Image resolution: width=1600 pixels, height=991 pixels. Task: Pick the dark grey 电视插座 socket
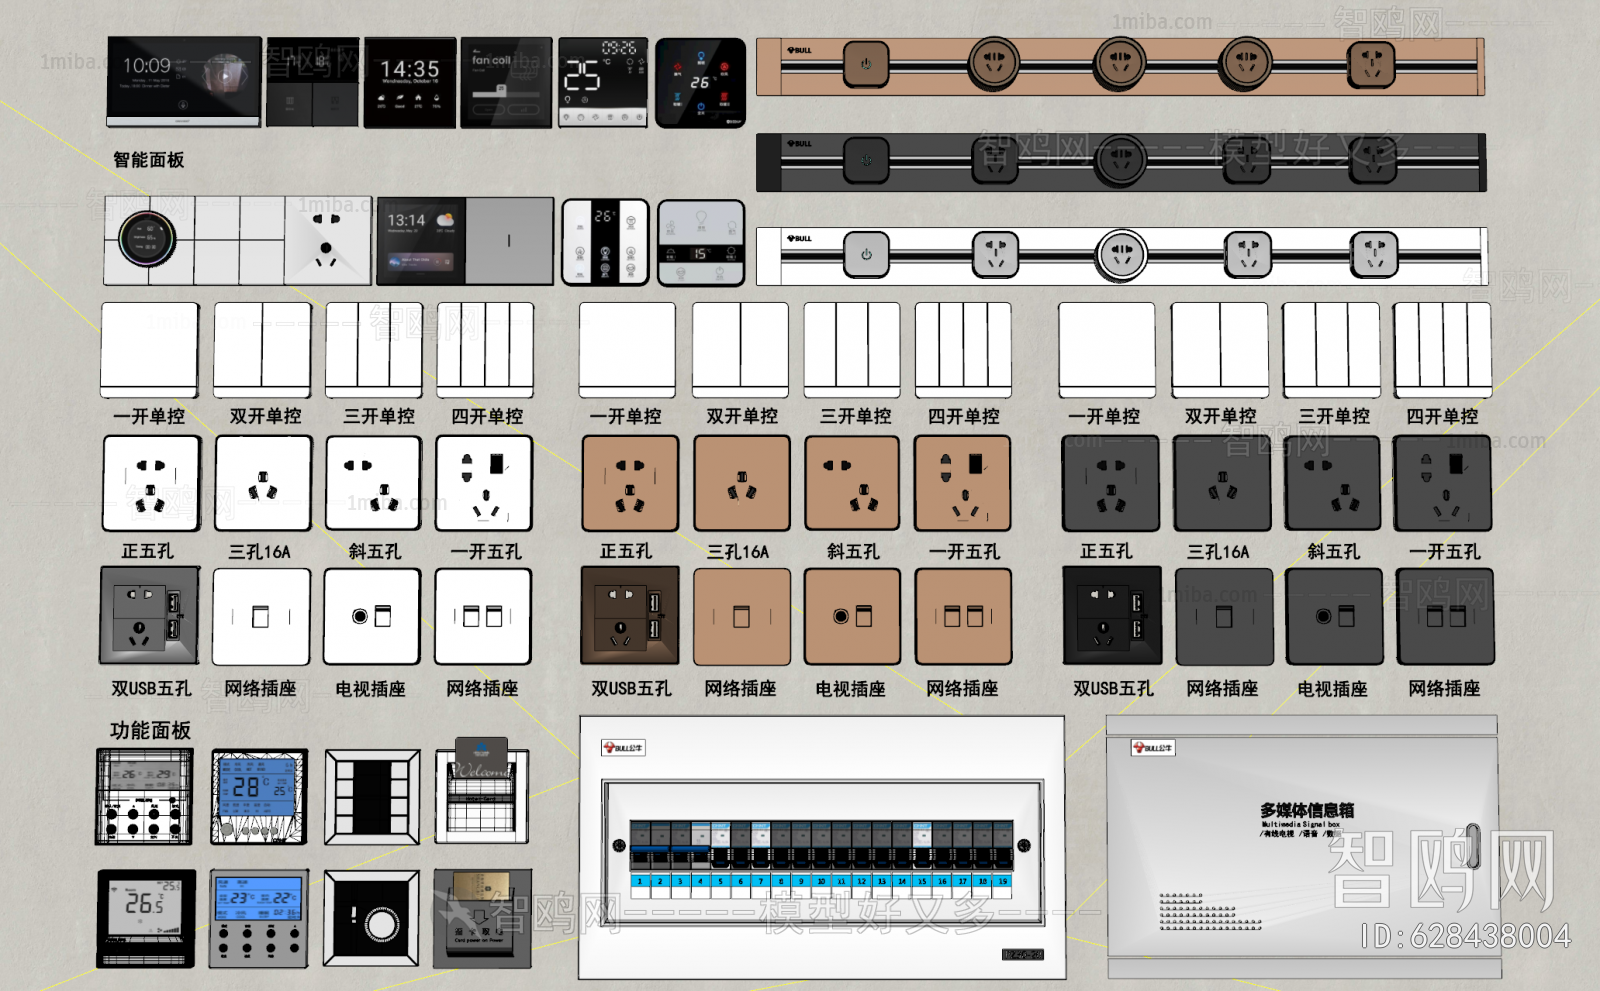tap(1335, 617)
